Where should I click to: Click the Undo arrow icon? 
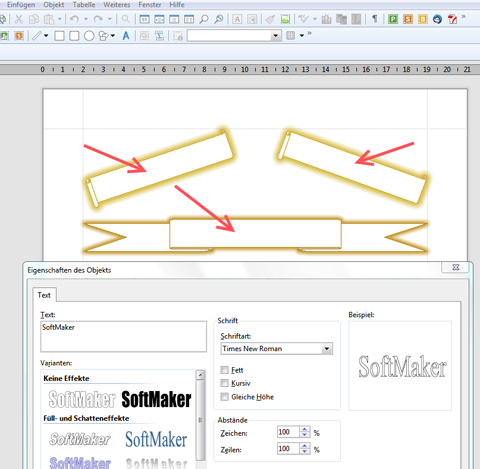pyautogui.click(x=74, y=19)
